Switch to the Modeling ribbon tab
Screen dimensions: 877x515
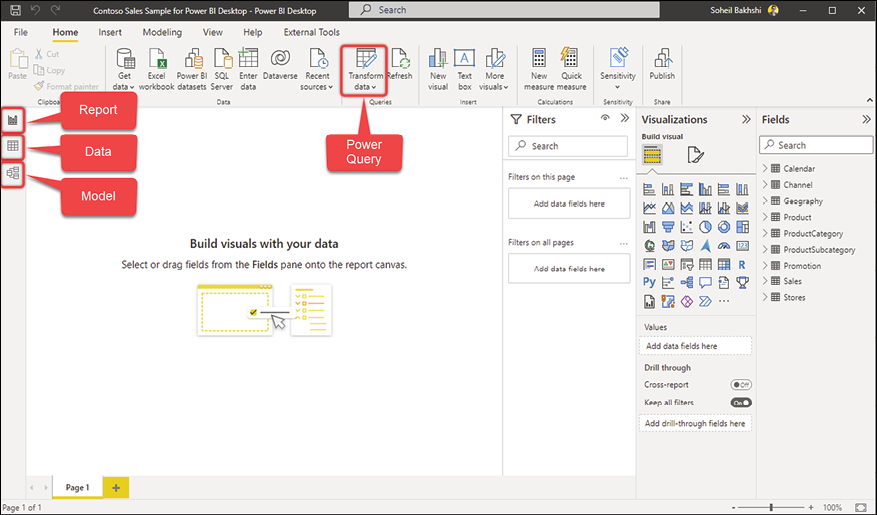(162, 32)
